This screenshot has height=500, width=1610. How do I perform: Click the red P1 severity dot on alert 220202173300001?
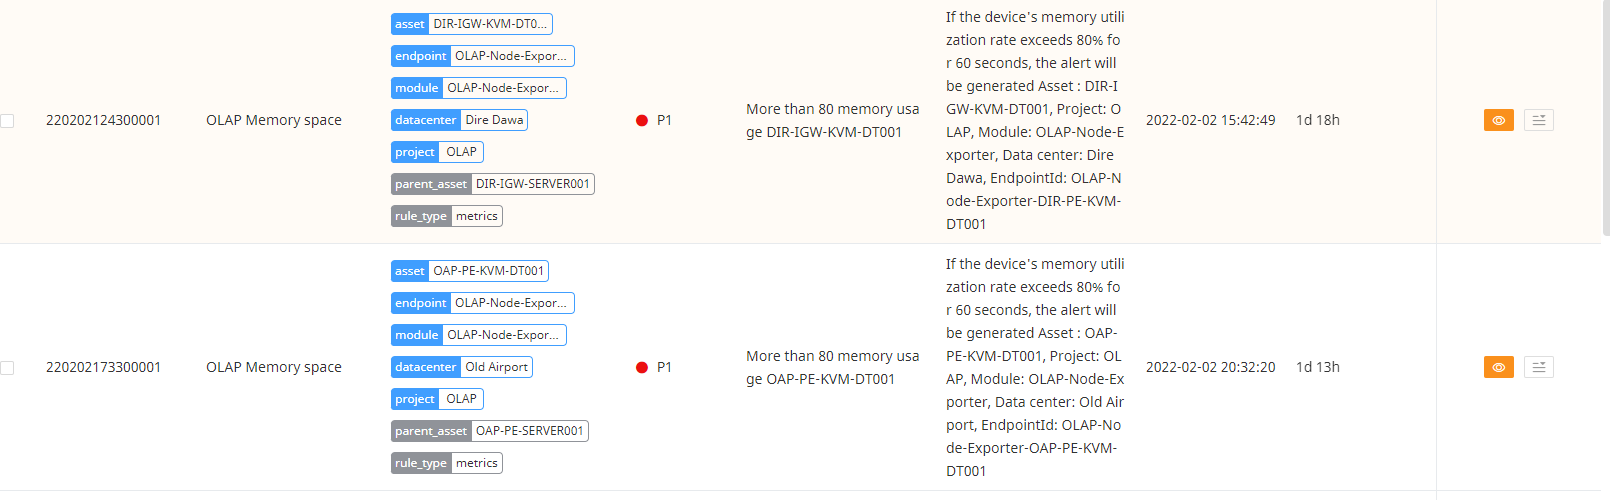(642, 367)
